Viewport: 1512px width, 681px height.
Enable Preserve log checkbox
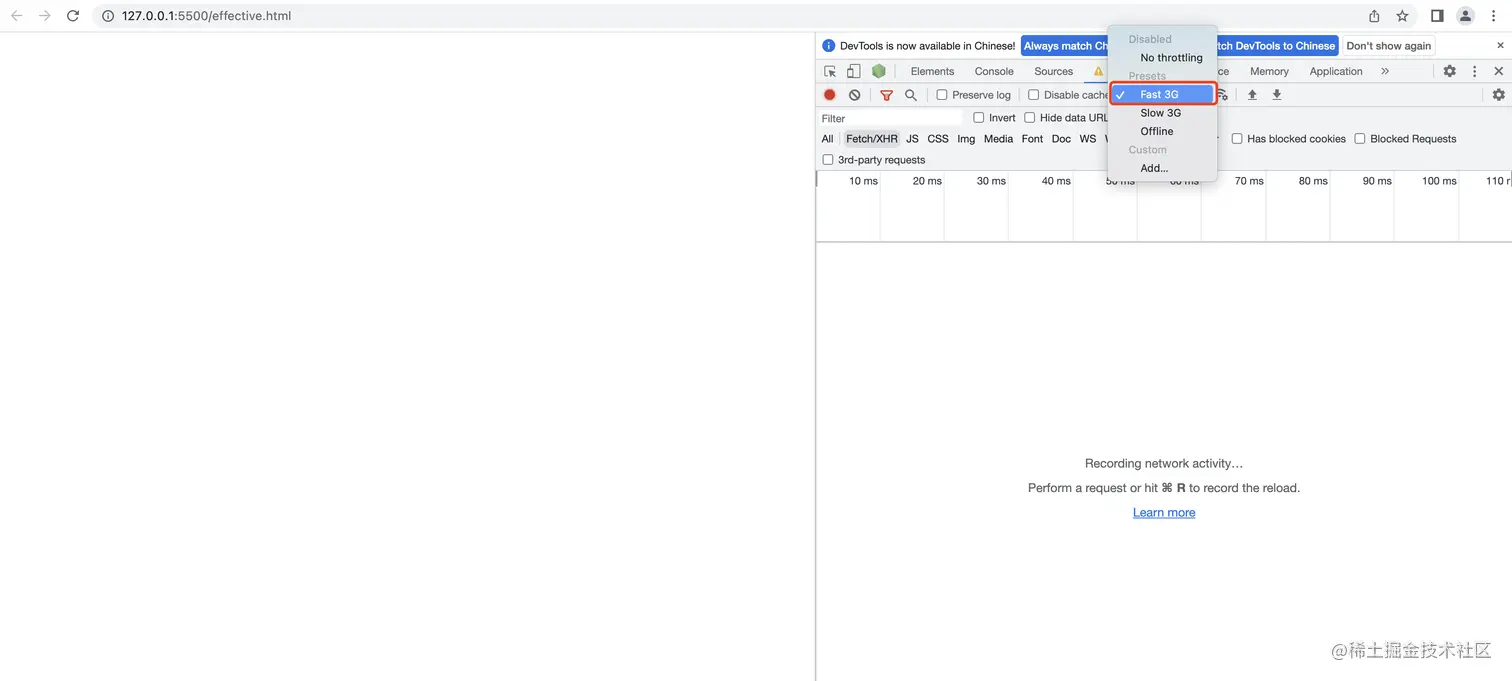[942, 95]
